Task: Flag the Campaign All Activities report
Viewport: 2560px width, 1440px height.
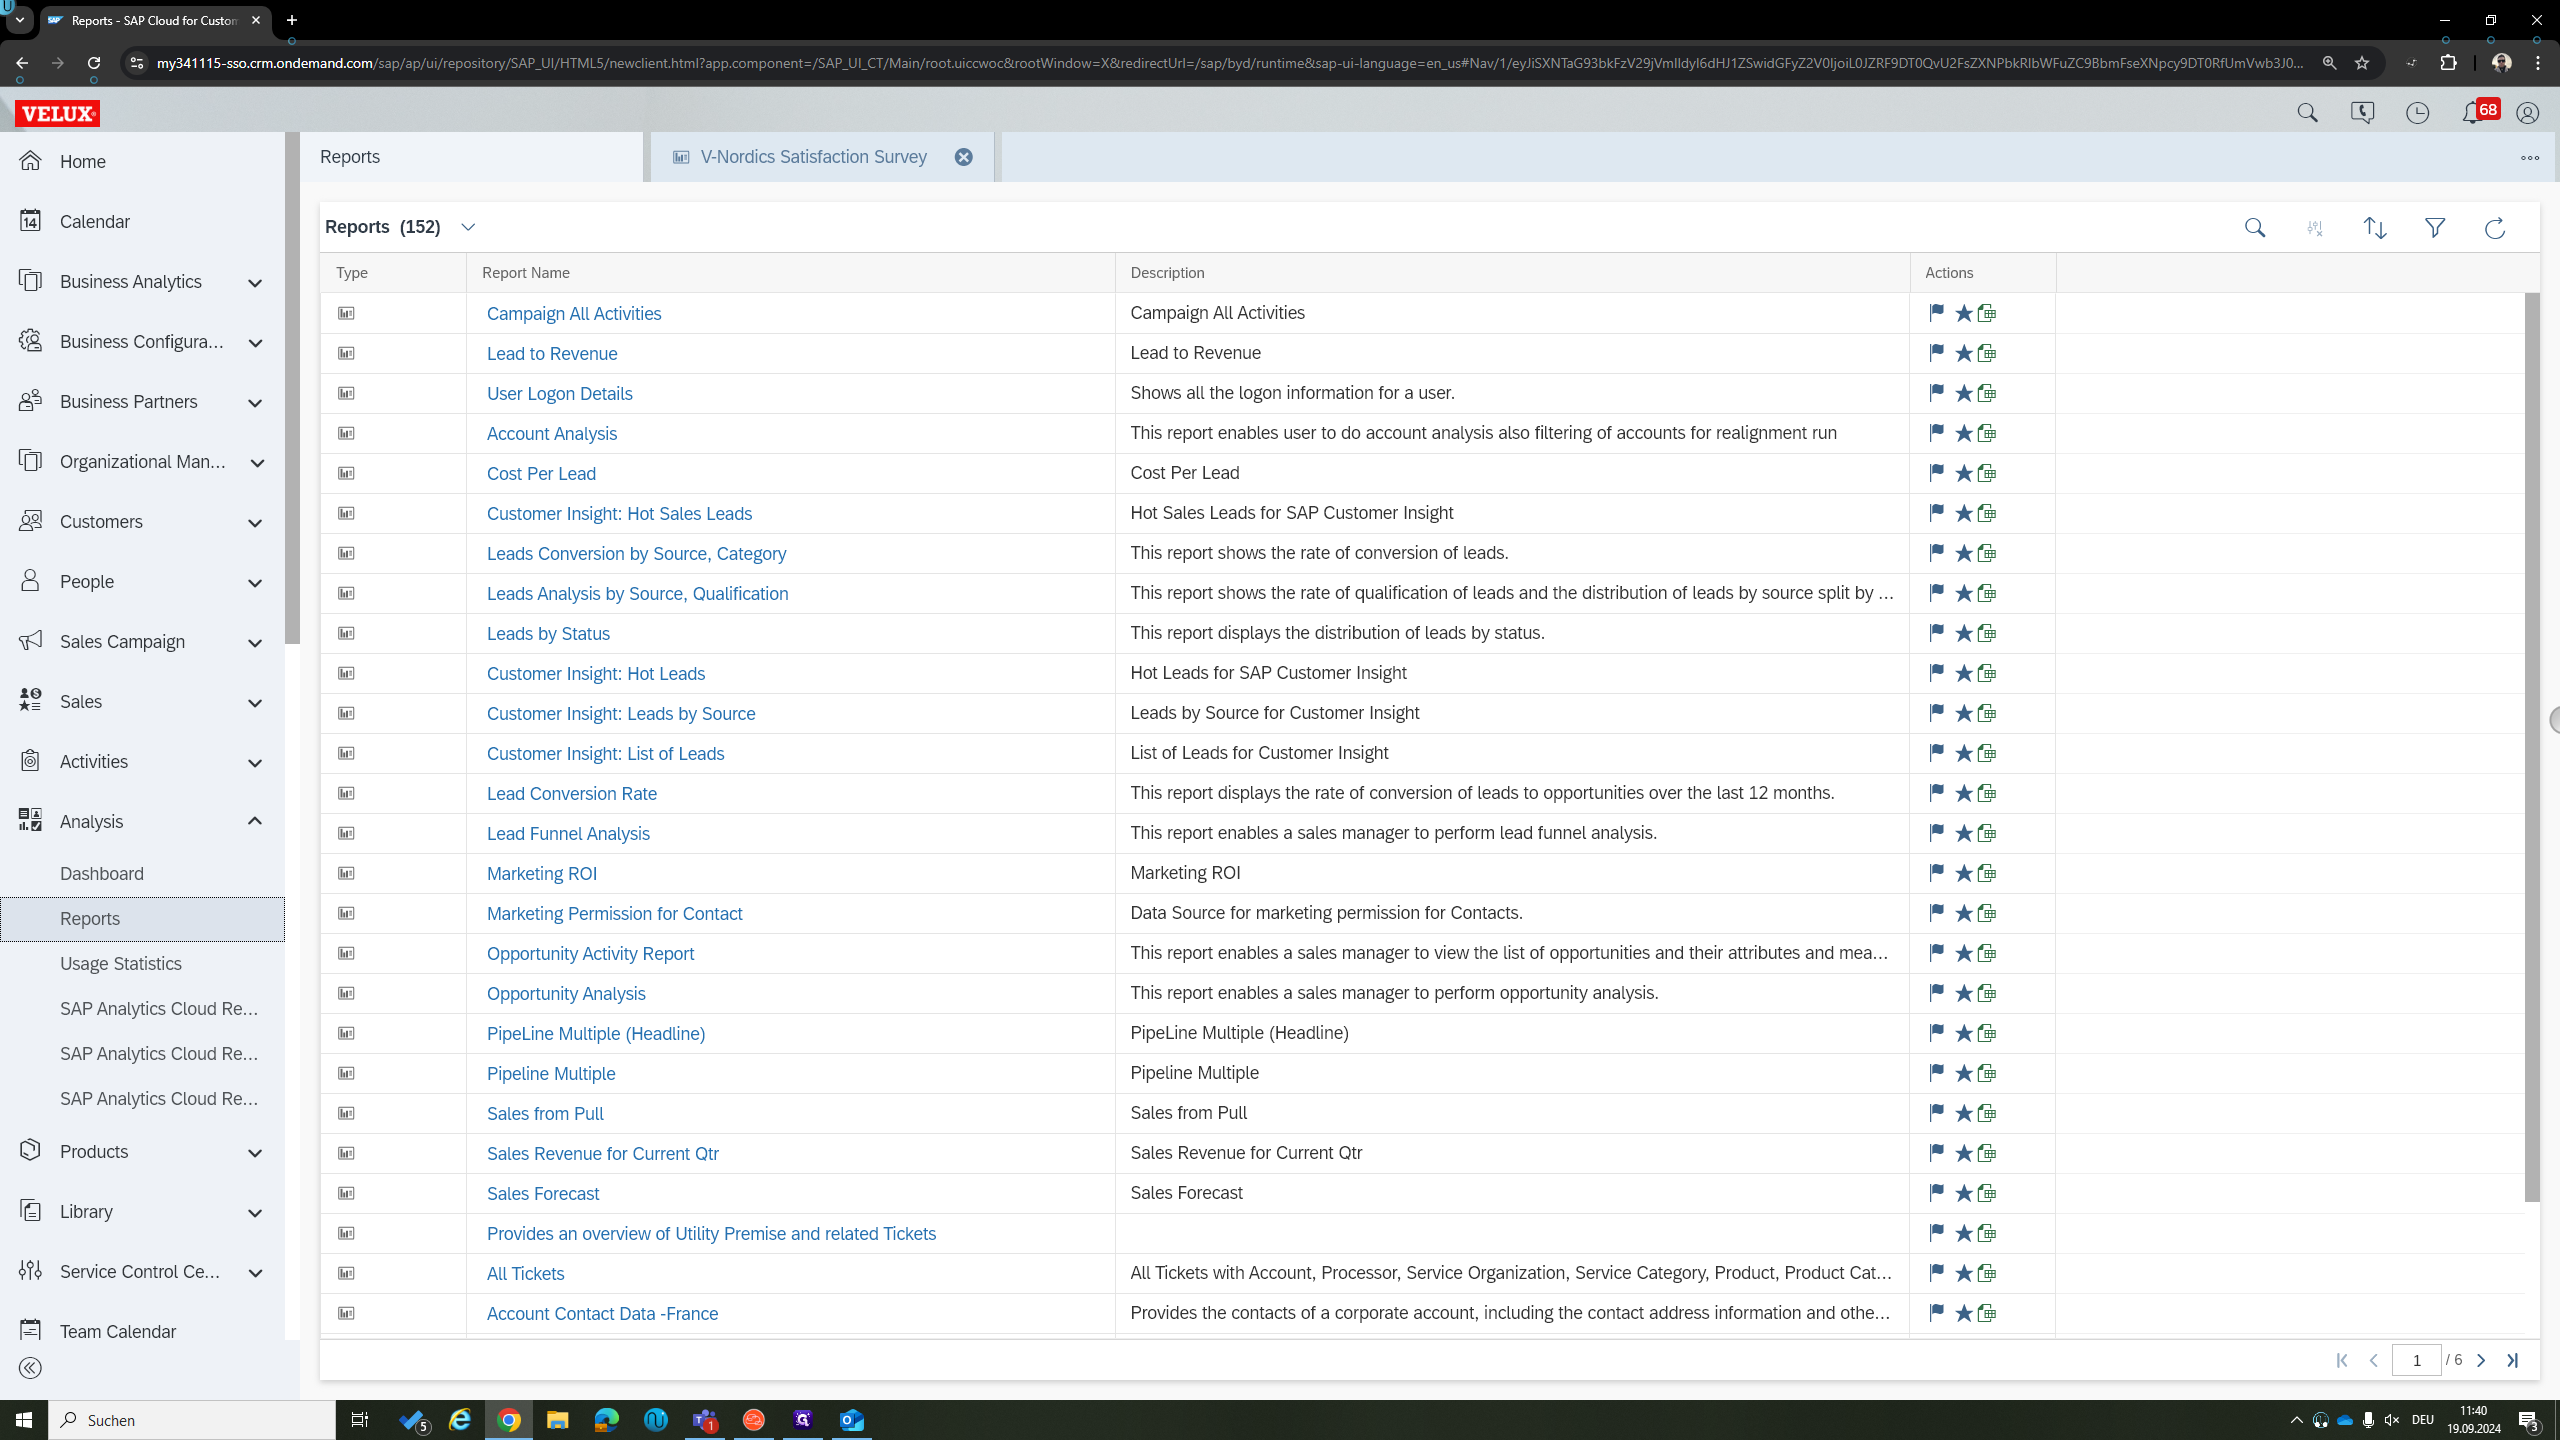Action: 1936,312
